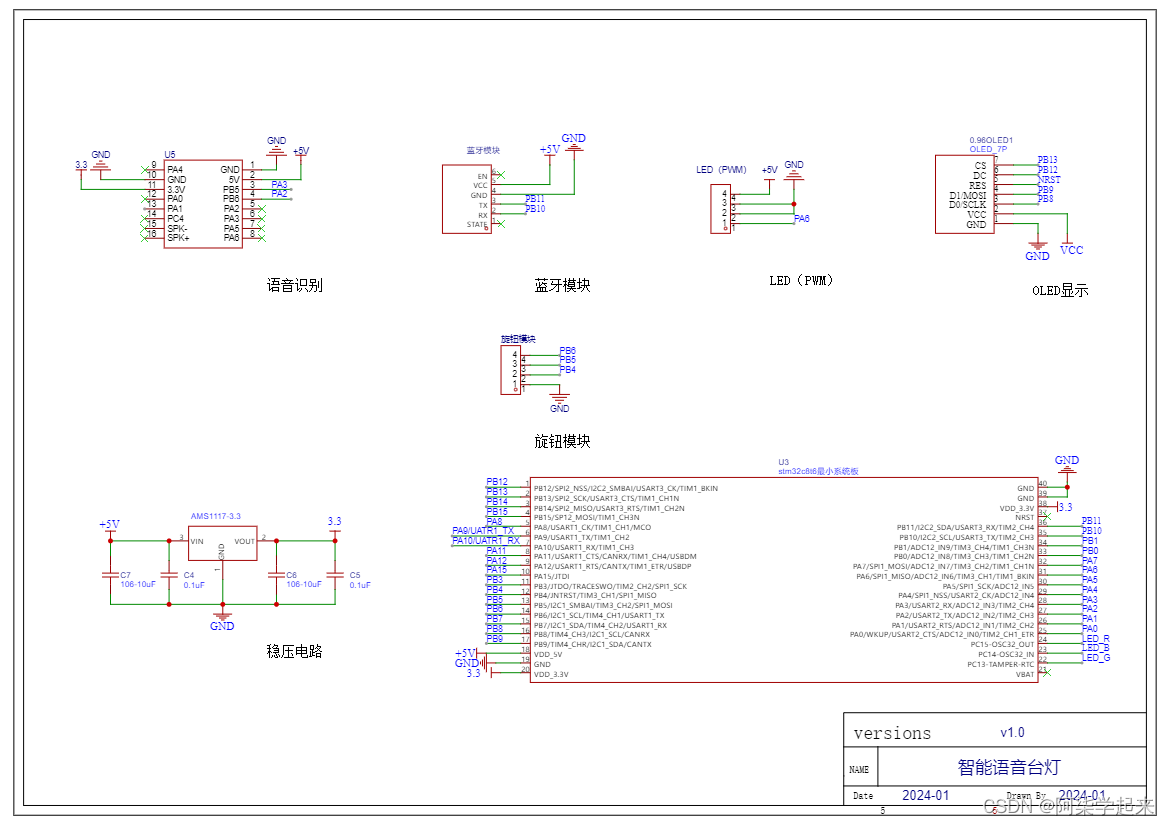Click the PB6 net label on knob connector
The image size is (1170, 825).
pos(568,350)
